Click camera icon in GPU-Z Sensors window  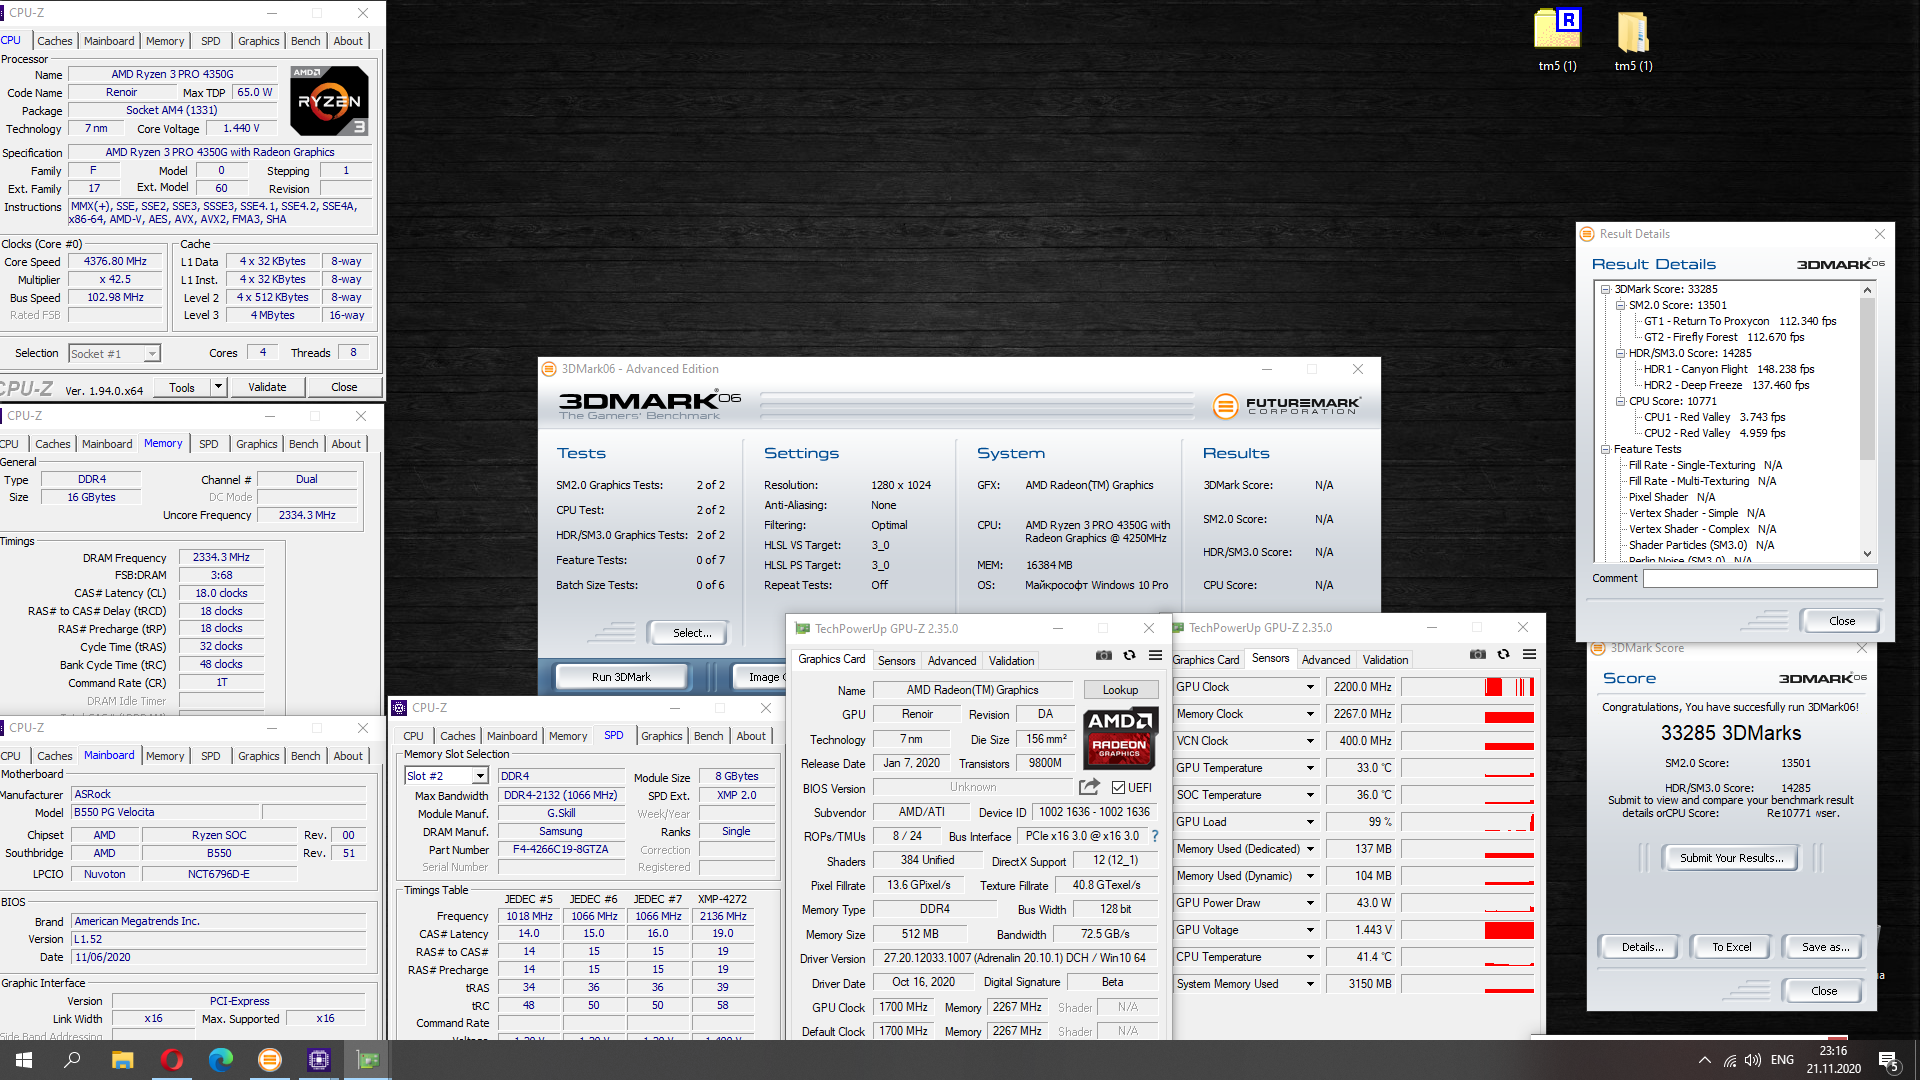click(x=1477, y=655)
